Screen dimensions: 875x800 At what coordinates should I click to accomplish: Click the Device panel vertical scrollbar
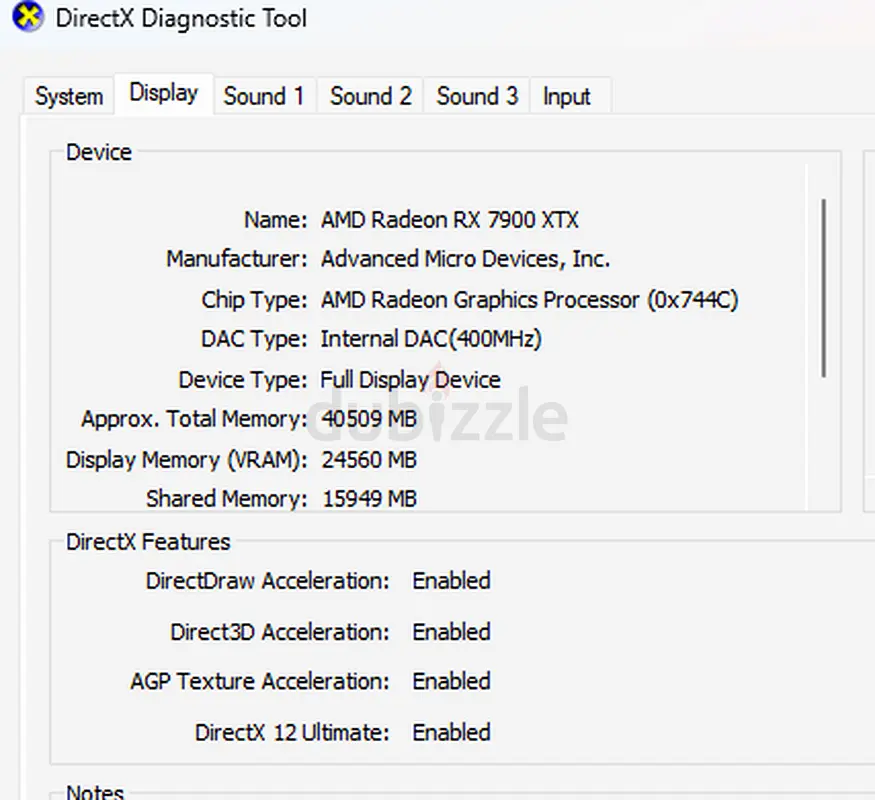pos(824,288)
